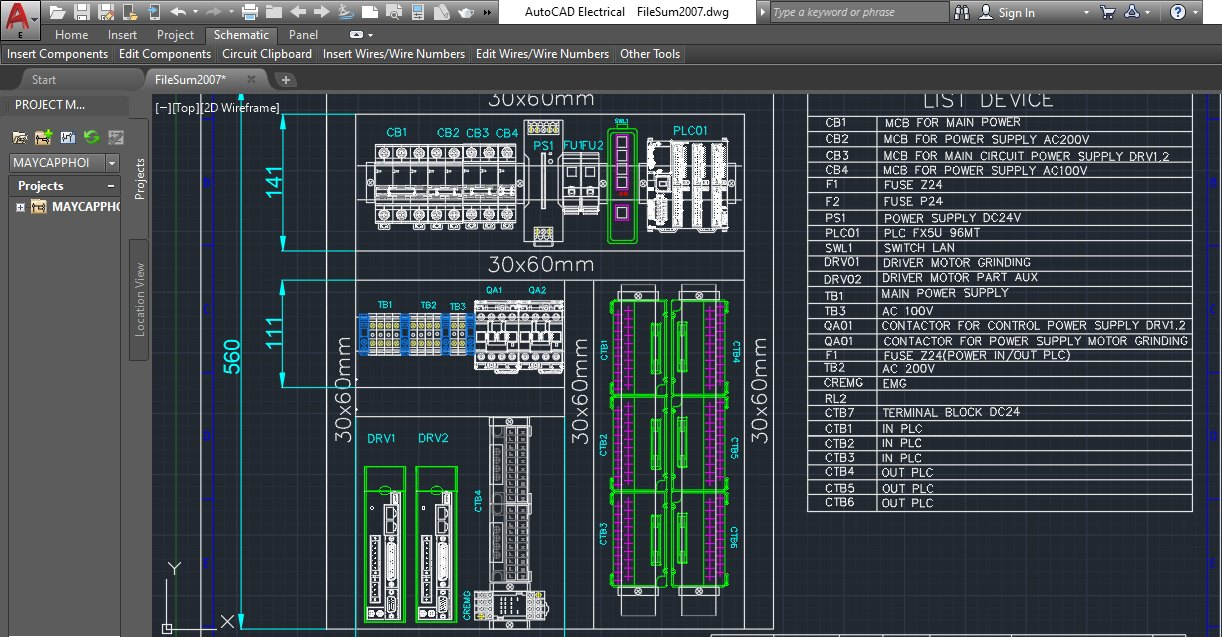
Task: Click the Open from Mobile icon
Action: pyautogui.click(x=130, y=12)
